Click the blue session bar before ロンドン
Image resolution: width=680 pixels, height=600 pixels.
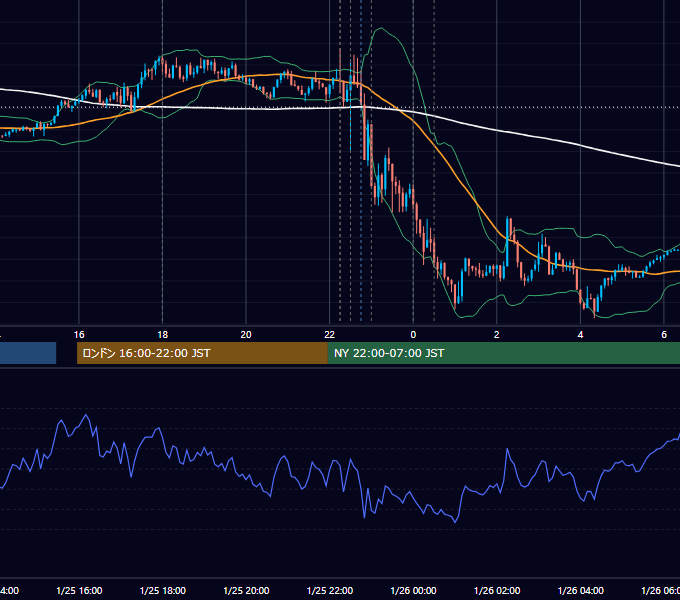28,353
